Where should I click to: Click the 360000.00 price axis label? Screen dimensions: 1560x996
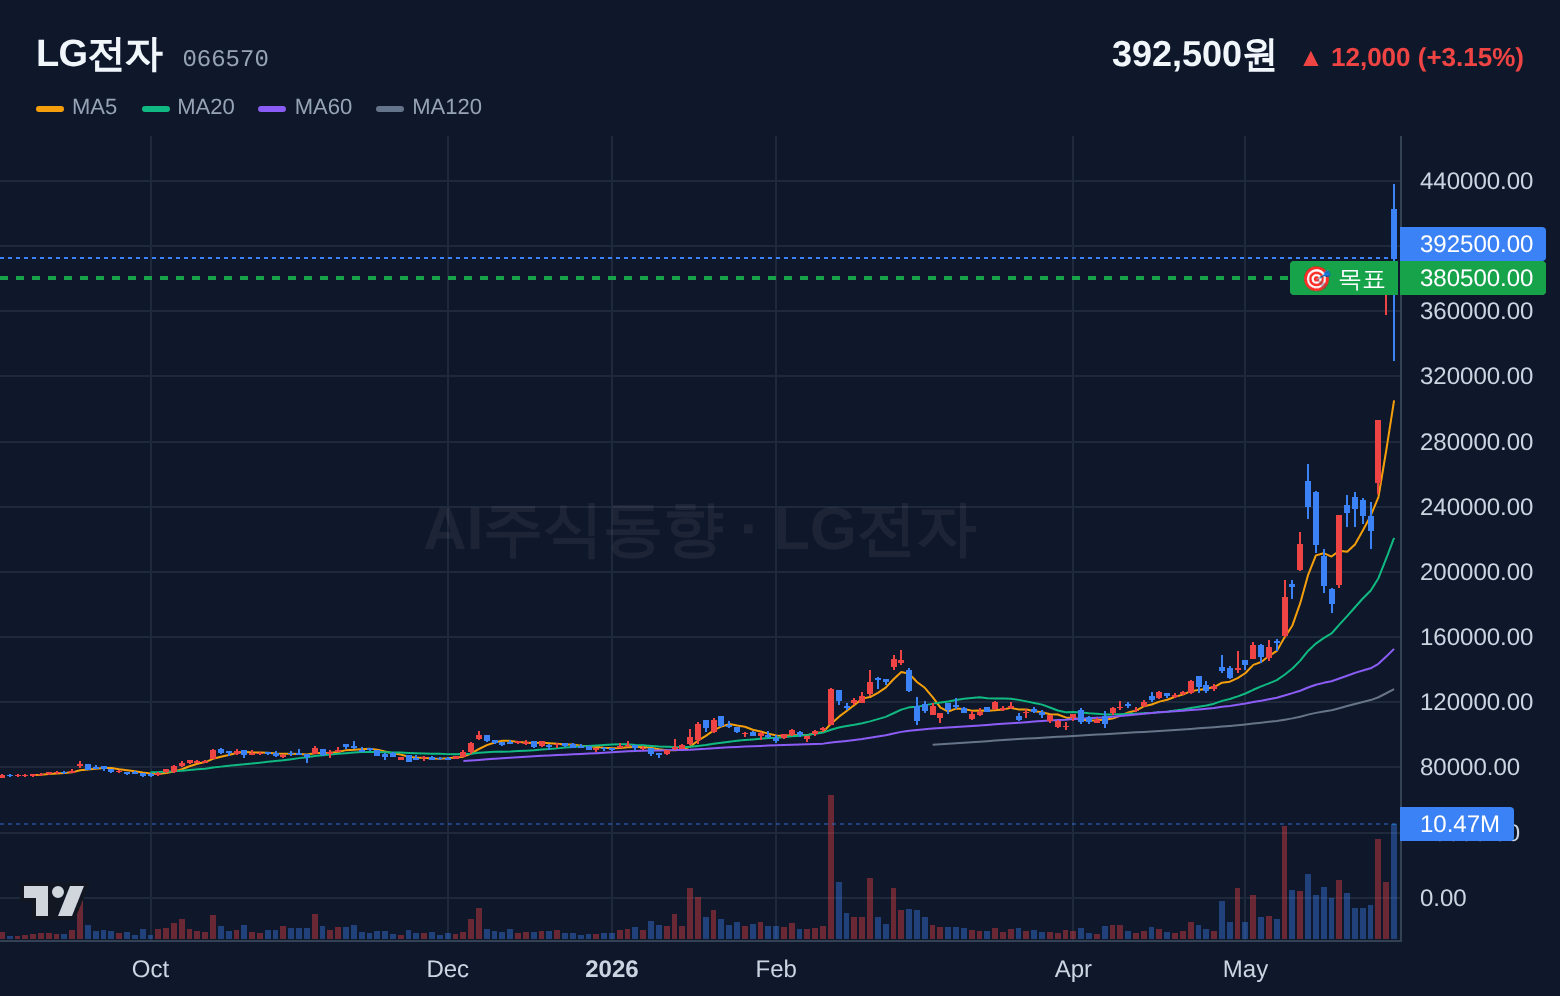1476,311
